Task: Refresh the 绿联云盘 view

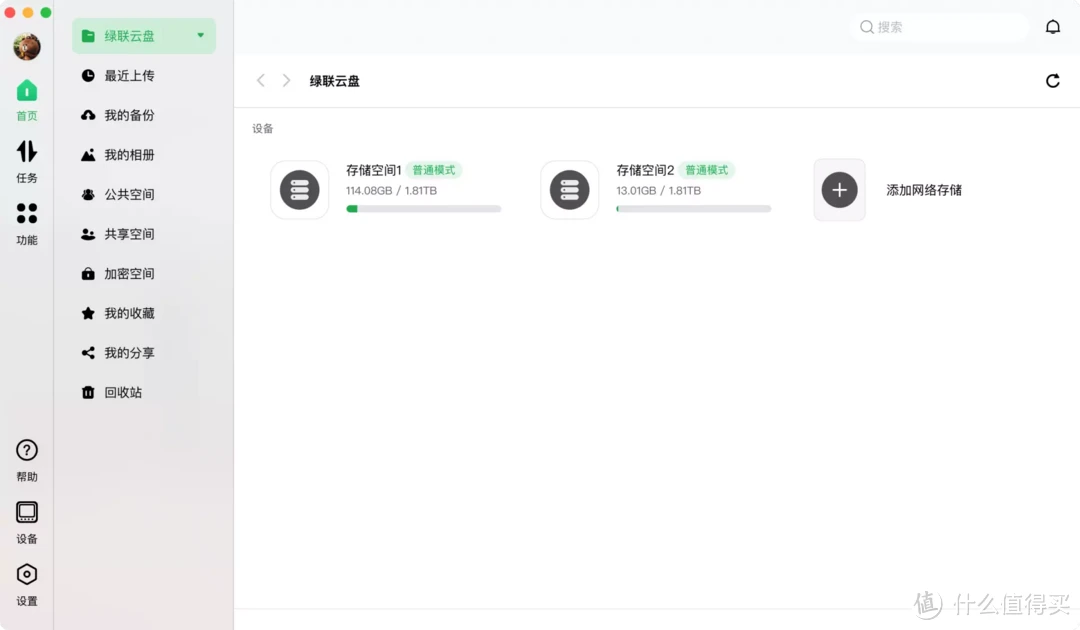Action: 1052,81
